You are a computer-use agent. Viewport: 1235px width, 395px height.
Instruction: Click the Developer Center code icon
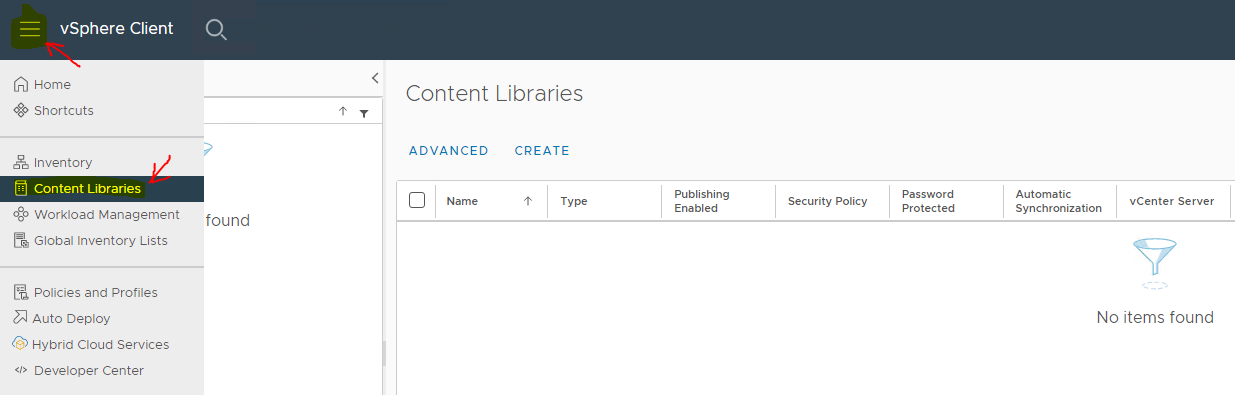click(21, 370)
